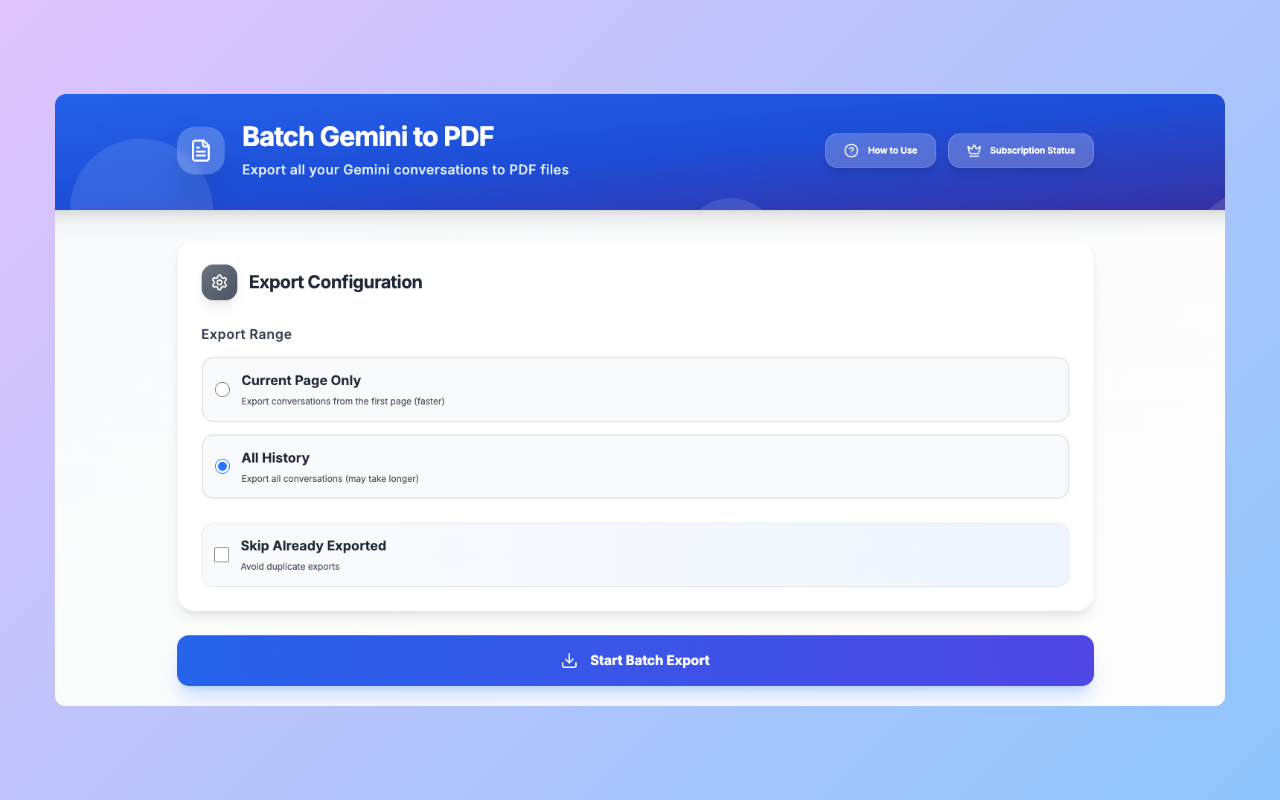Click the All History option card
Image resolution: width=1280 pixels, height=800 pixels.
click(x=635, y=466)
